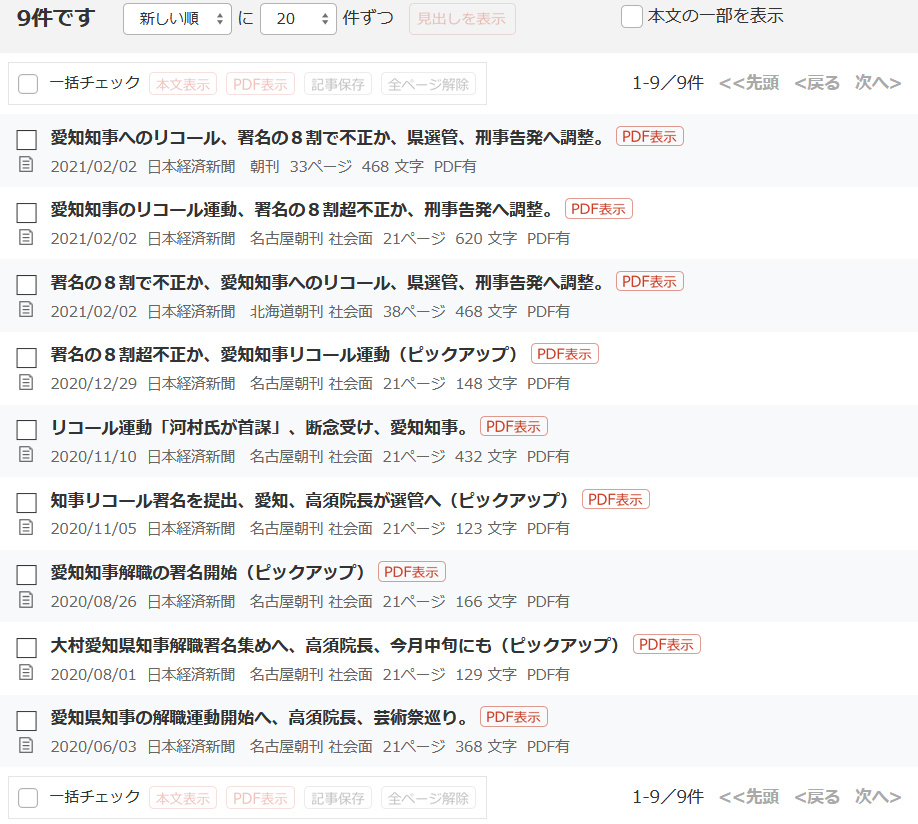
Task: Click <<先頭 in the bottom pagination
Action: (748, 797)
